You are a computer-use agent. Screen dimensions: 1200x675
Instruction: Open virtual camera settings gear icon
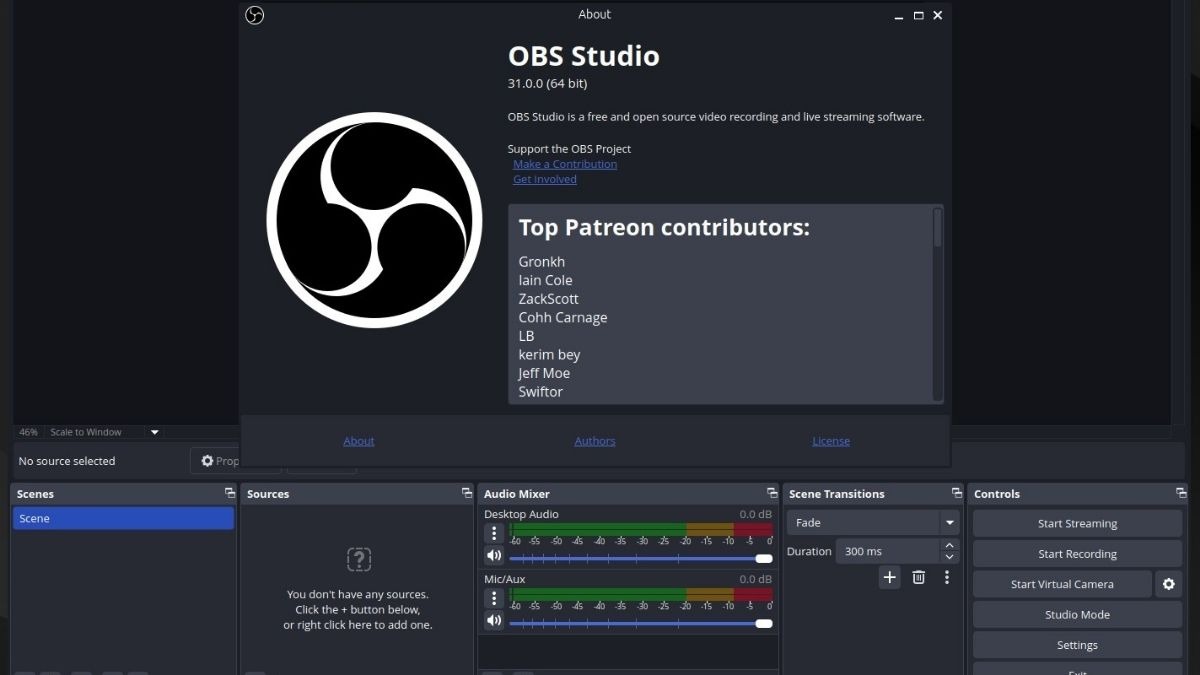[x=1168, y=584]
